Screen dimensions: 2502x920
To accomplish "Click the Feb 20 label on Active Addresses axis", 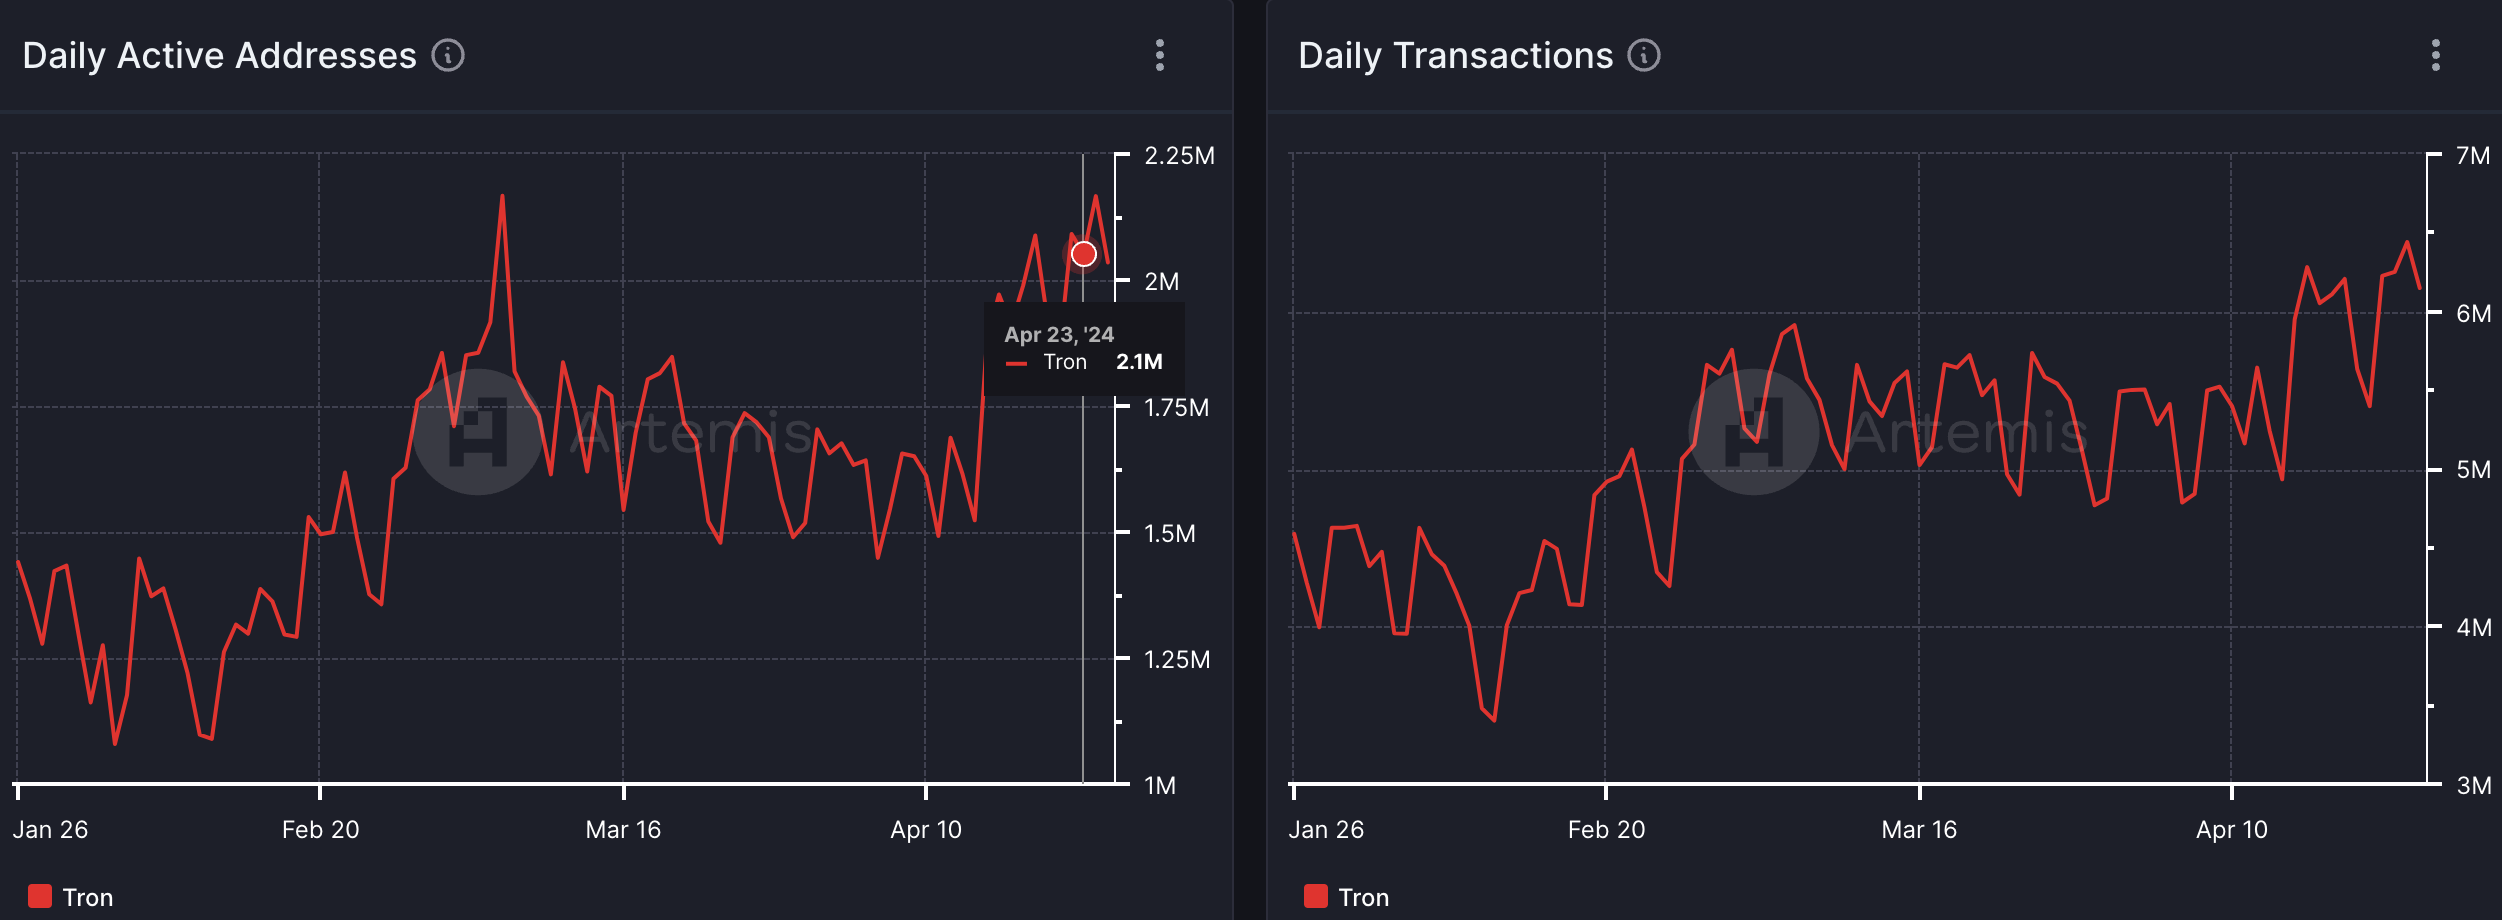I will (x=320, y=829).
